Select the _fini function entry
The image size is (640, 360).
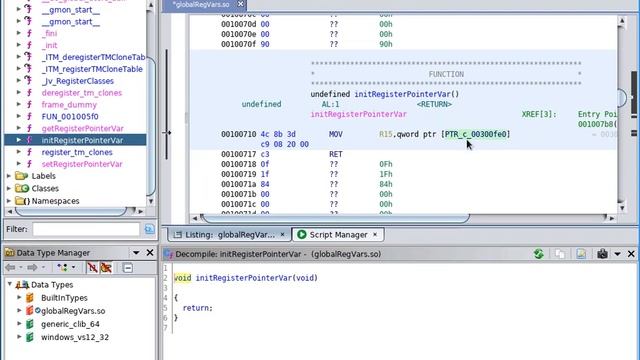click(49, 33)
